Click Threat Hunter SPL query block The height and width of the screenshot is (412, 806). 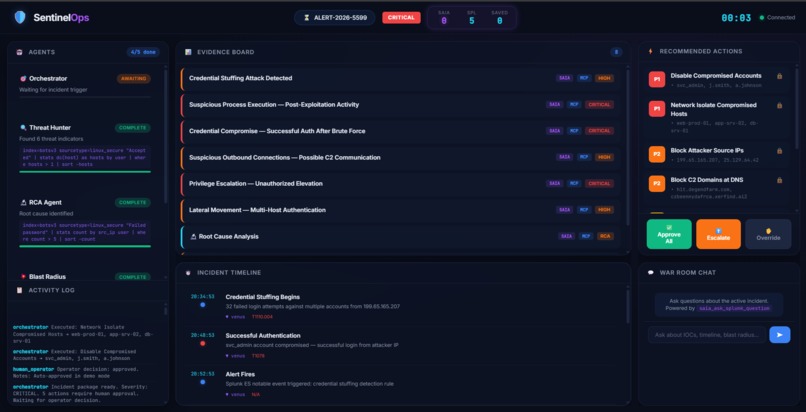coord(85,157)
